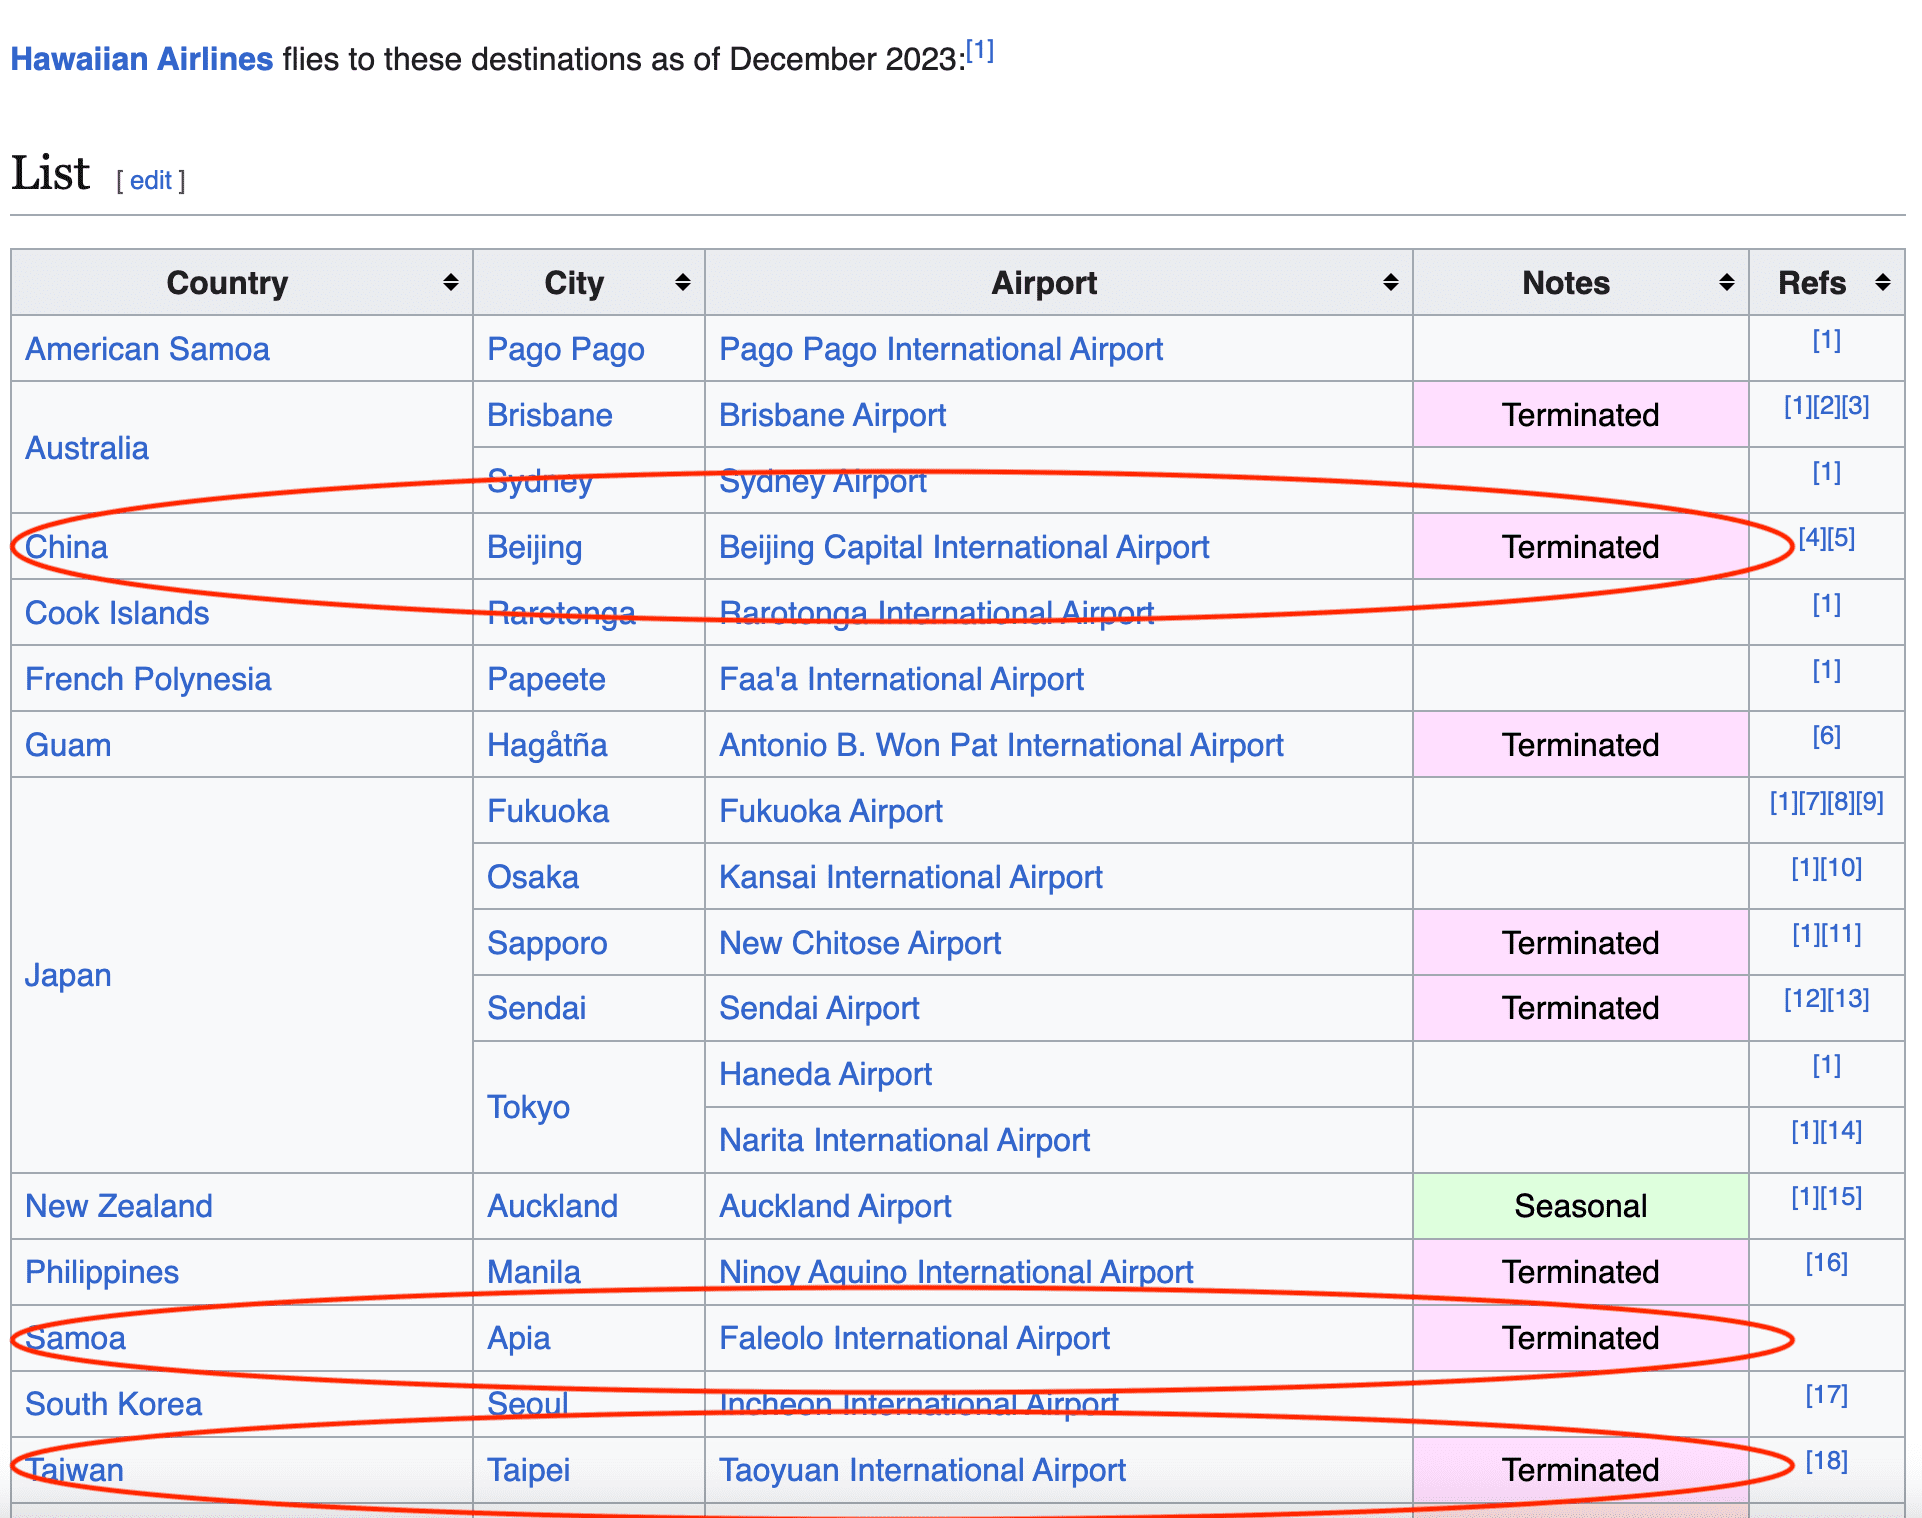
Task: Open the Apia city link
Action: point(518,1338)
